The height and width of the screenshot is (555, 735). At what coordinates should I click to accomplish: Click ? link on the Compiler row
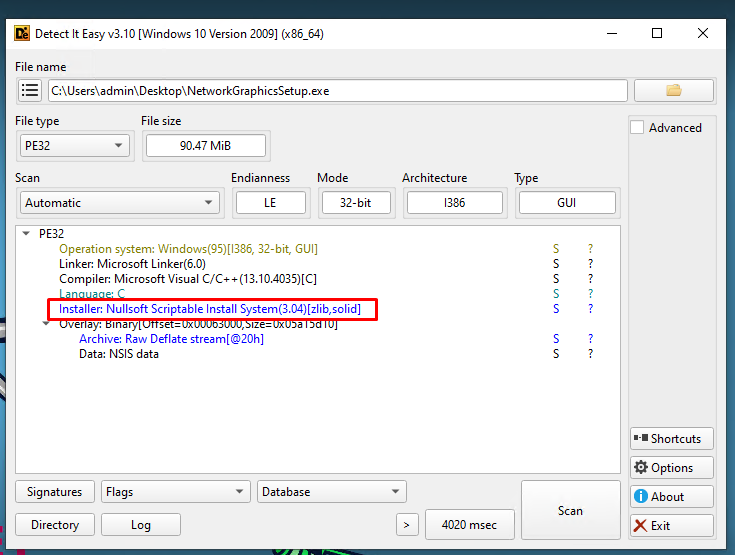tap(591, 279)
